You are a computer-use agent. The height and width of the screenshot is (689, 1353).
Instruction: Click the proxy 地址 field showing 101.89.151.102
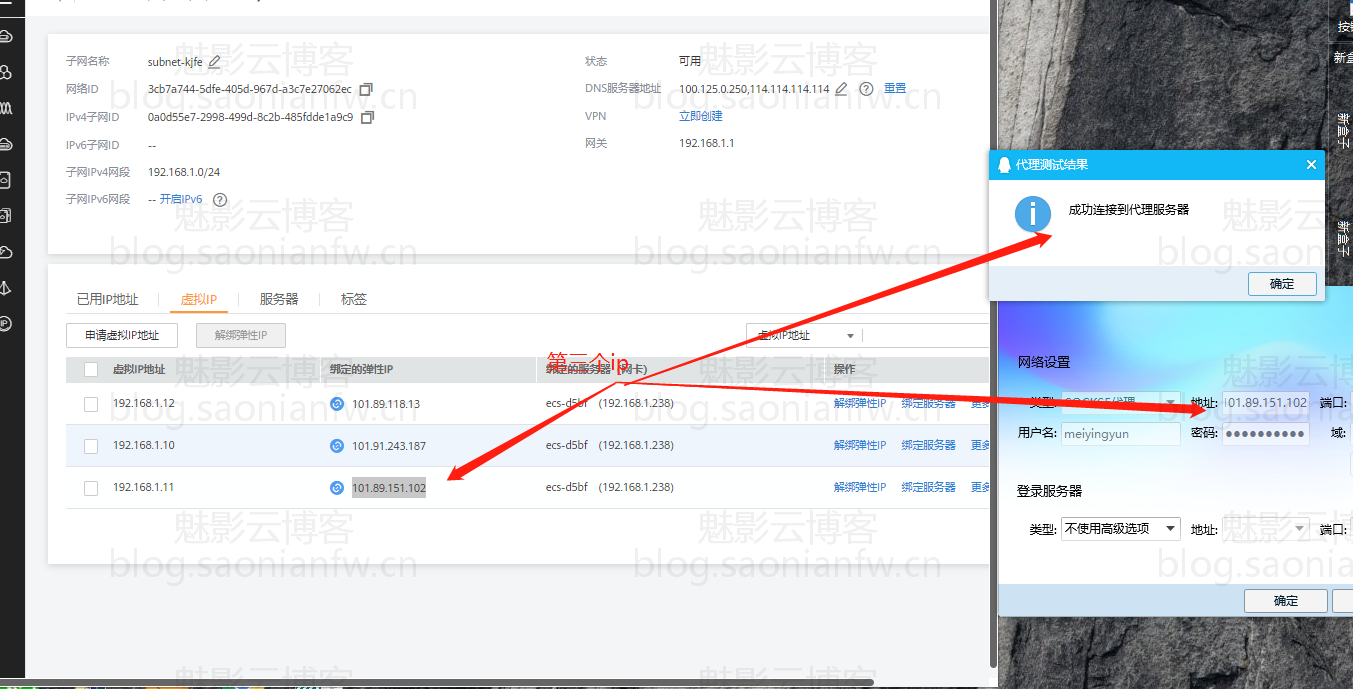tap(1265, 403)
